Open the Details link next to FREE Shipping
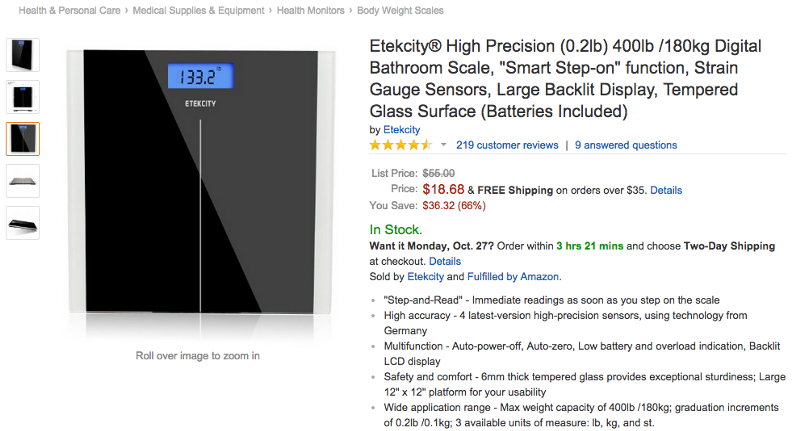 (666, 190)
